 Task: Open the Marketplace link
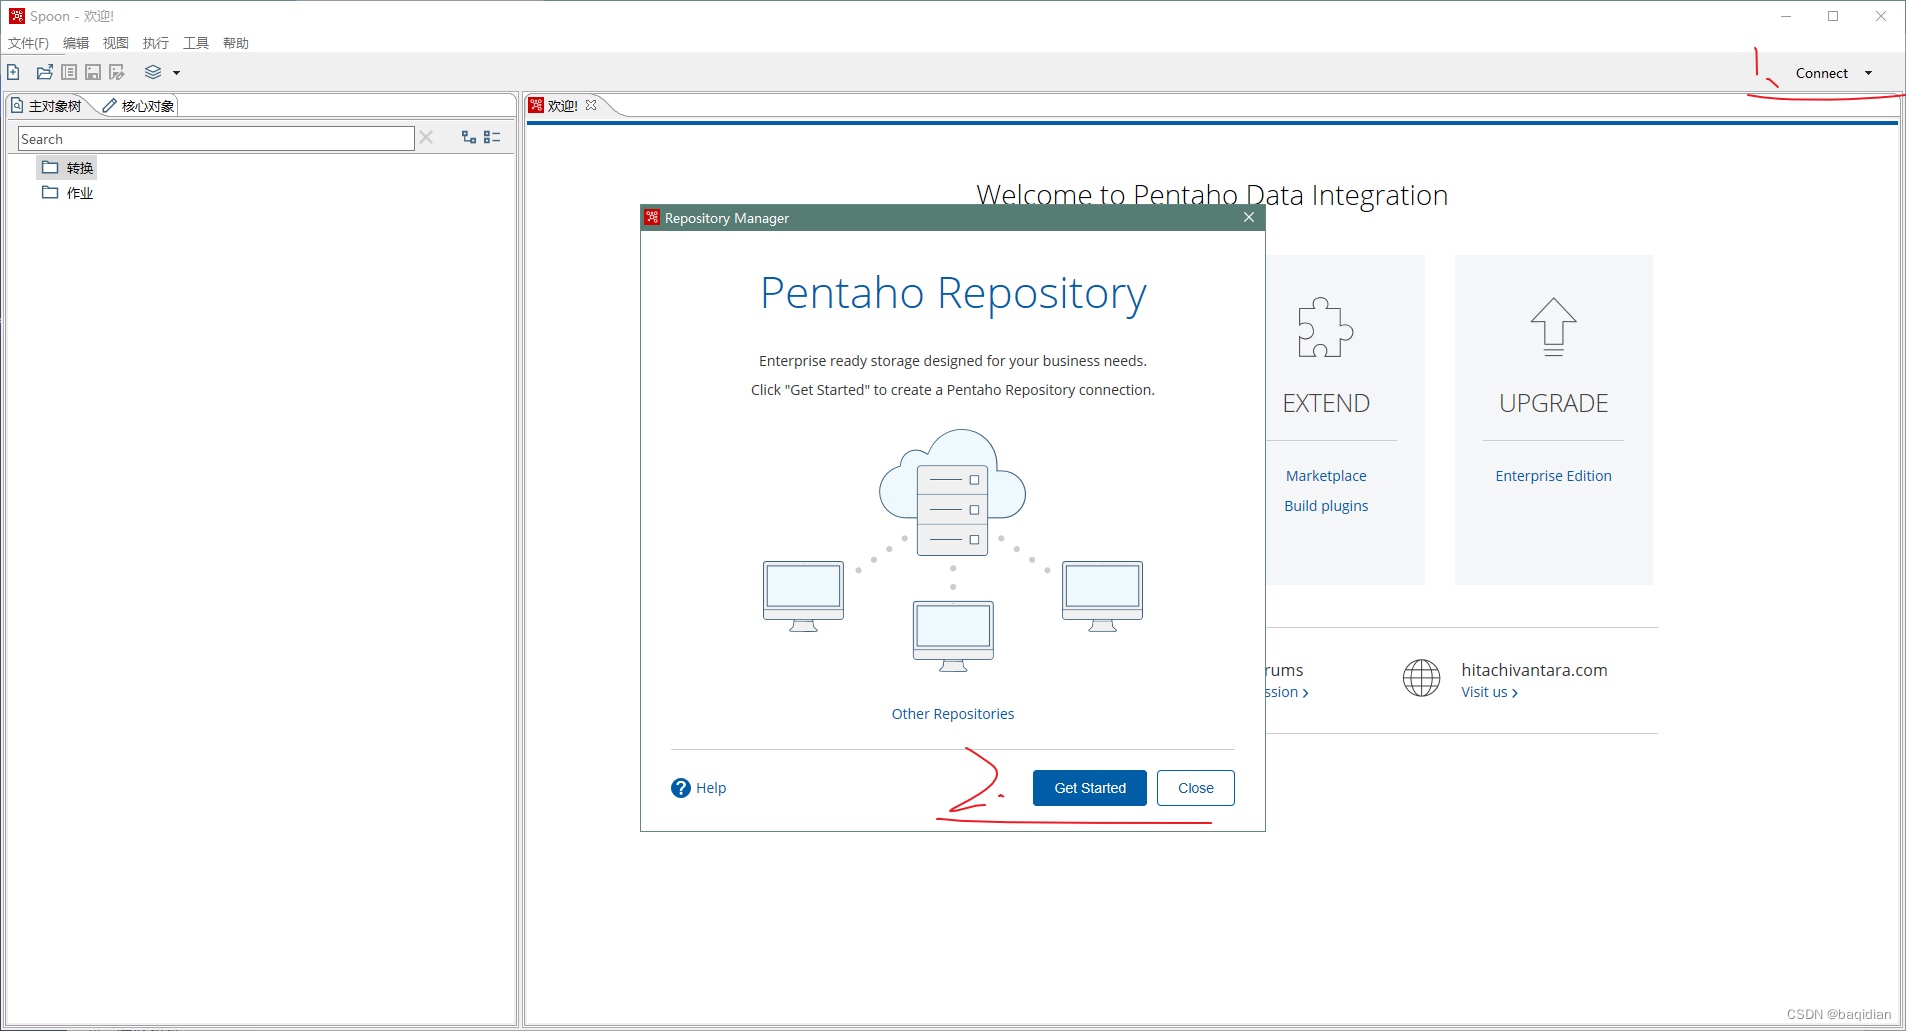1326,476
